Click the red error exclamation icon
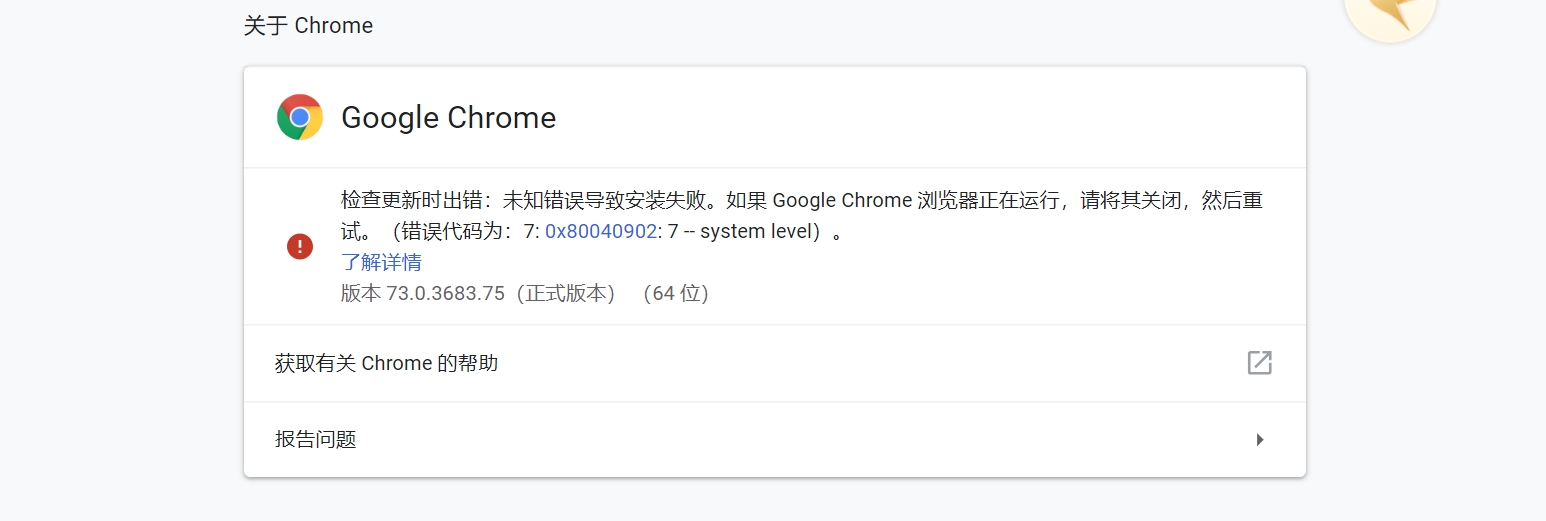Viewport: 1546px width, 521px height. point(300,246)
